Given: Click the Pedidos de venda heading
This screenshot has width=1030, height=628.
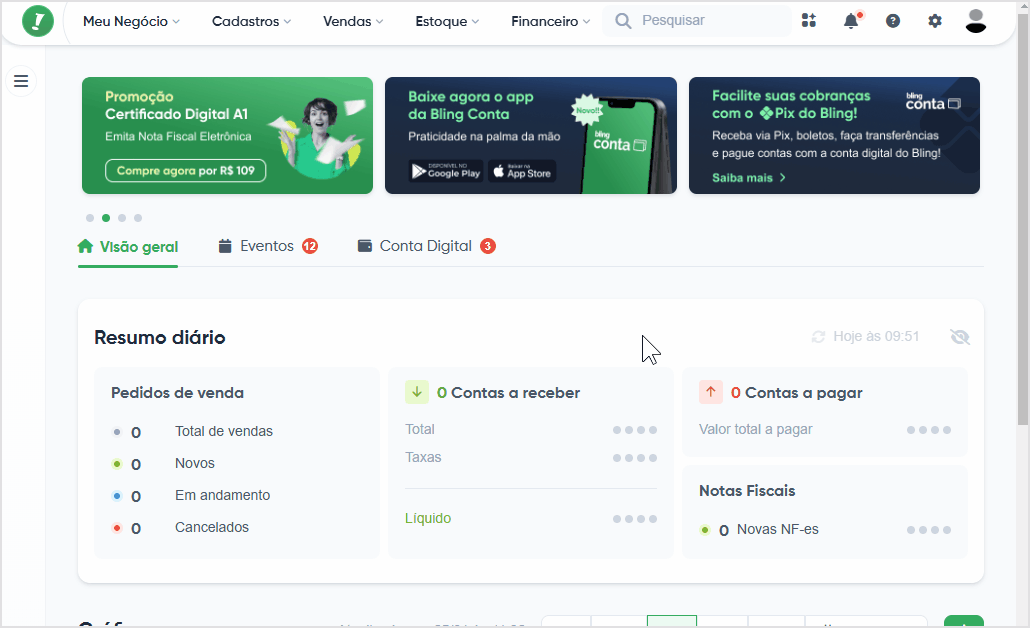Looking at the screenshot, I should (177, 393).
